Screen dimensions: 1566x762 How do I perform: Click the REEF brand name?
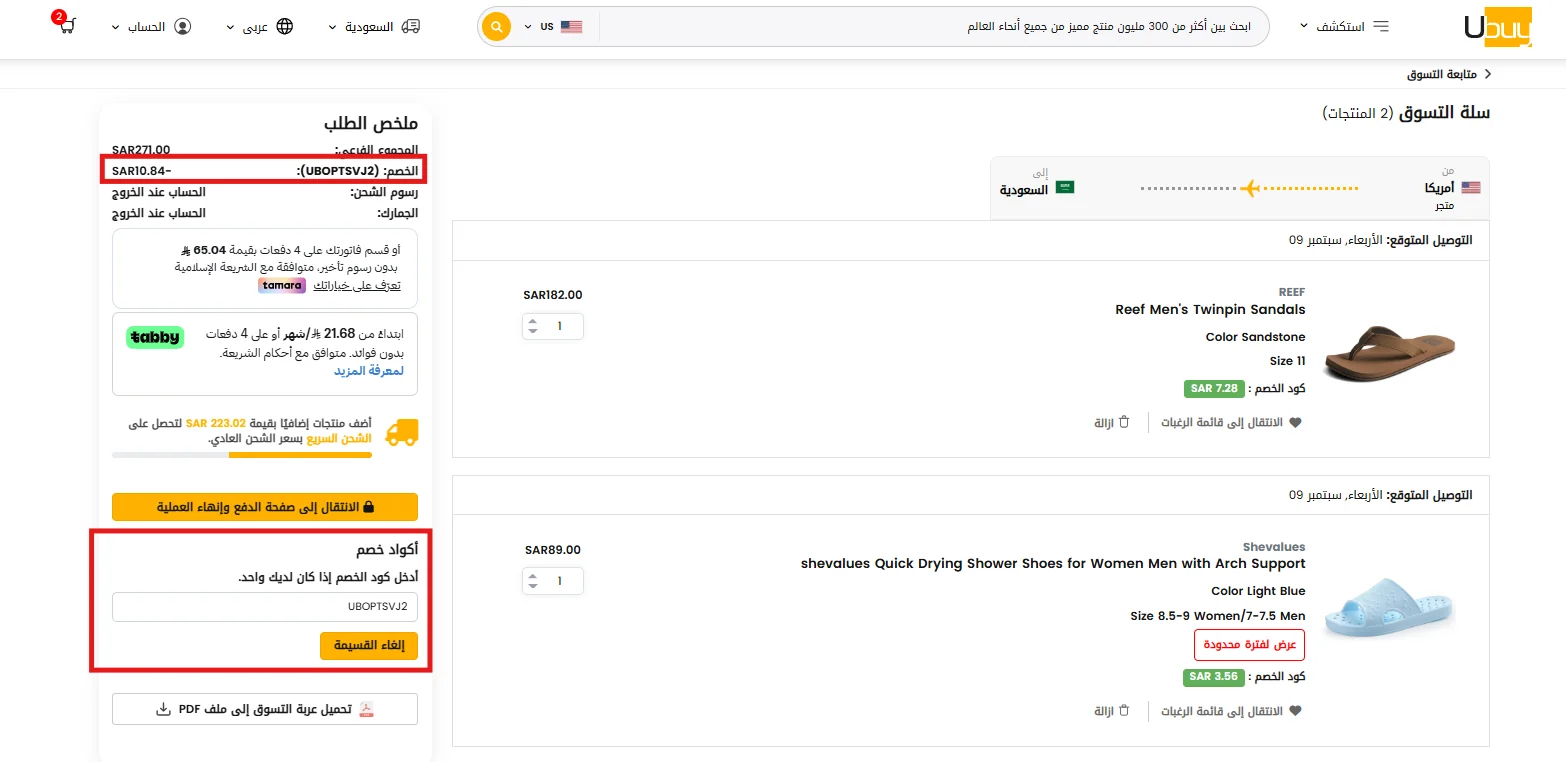click(x=1292, y=292)
